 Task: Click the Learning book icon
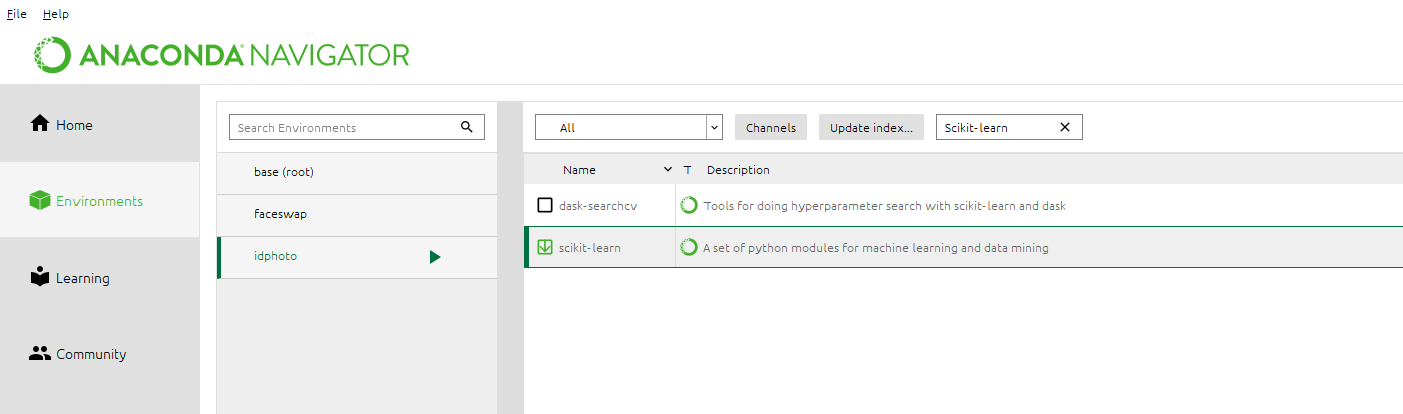(x=40, y=277)
